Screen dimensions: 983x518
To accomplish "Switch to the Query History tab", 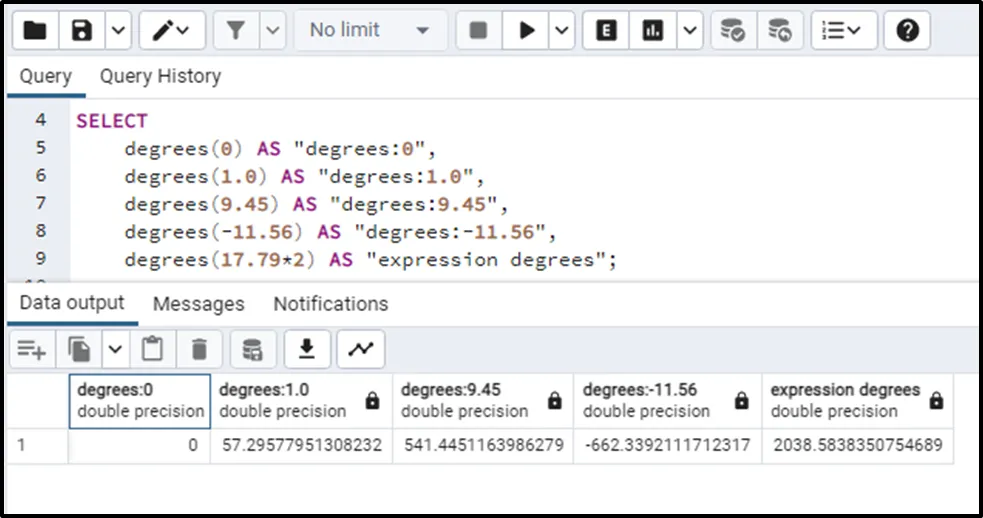I will point(160,76).
